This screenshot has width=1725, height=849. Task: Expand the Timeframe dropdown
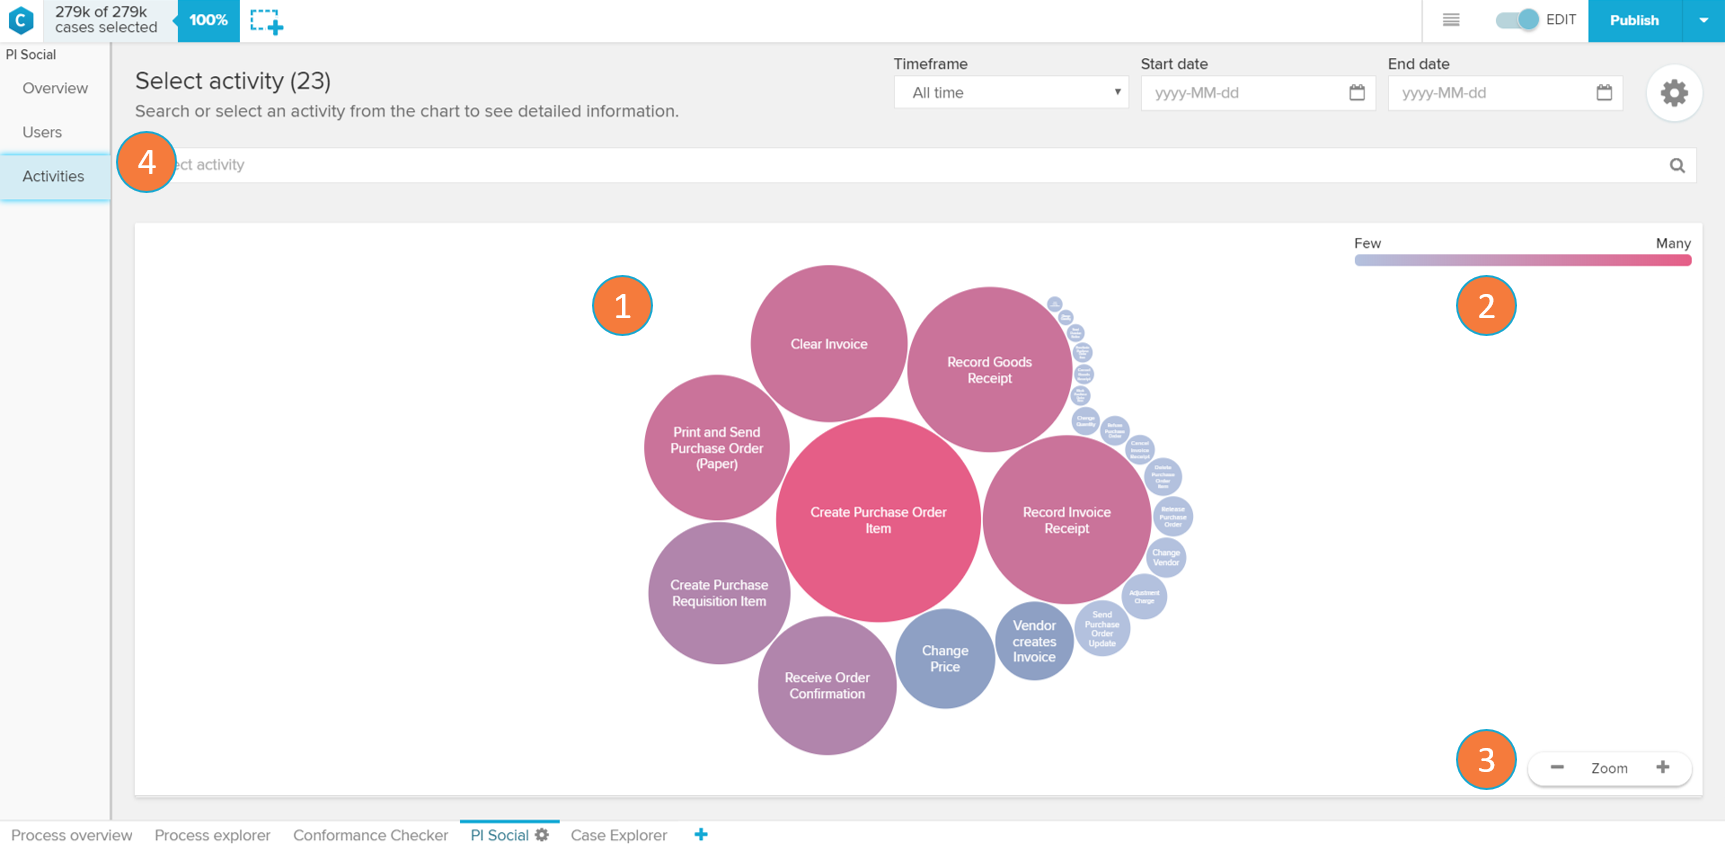[1011, 93]
